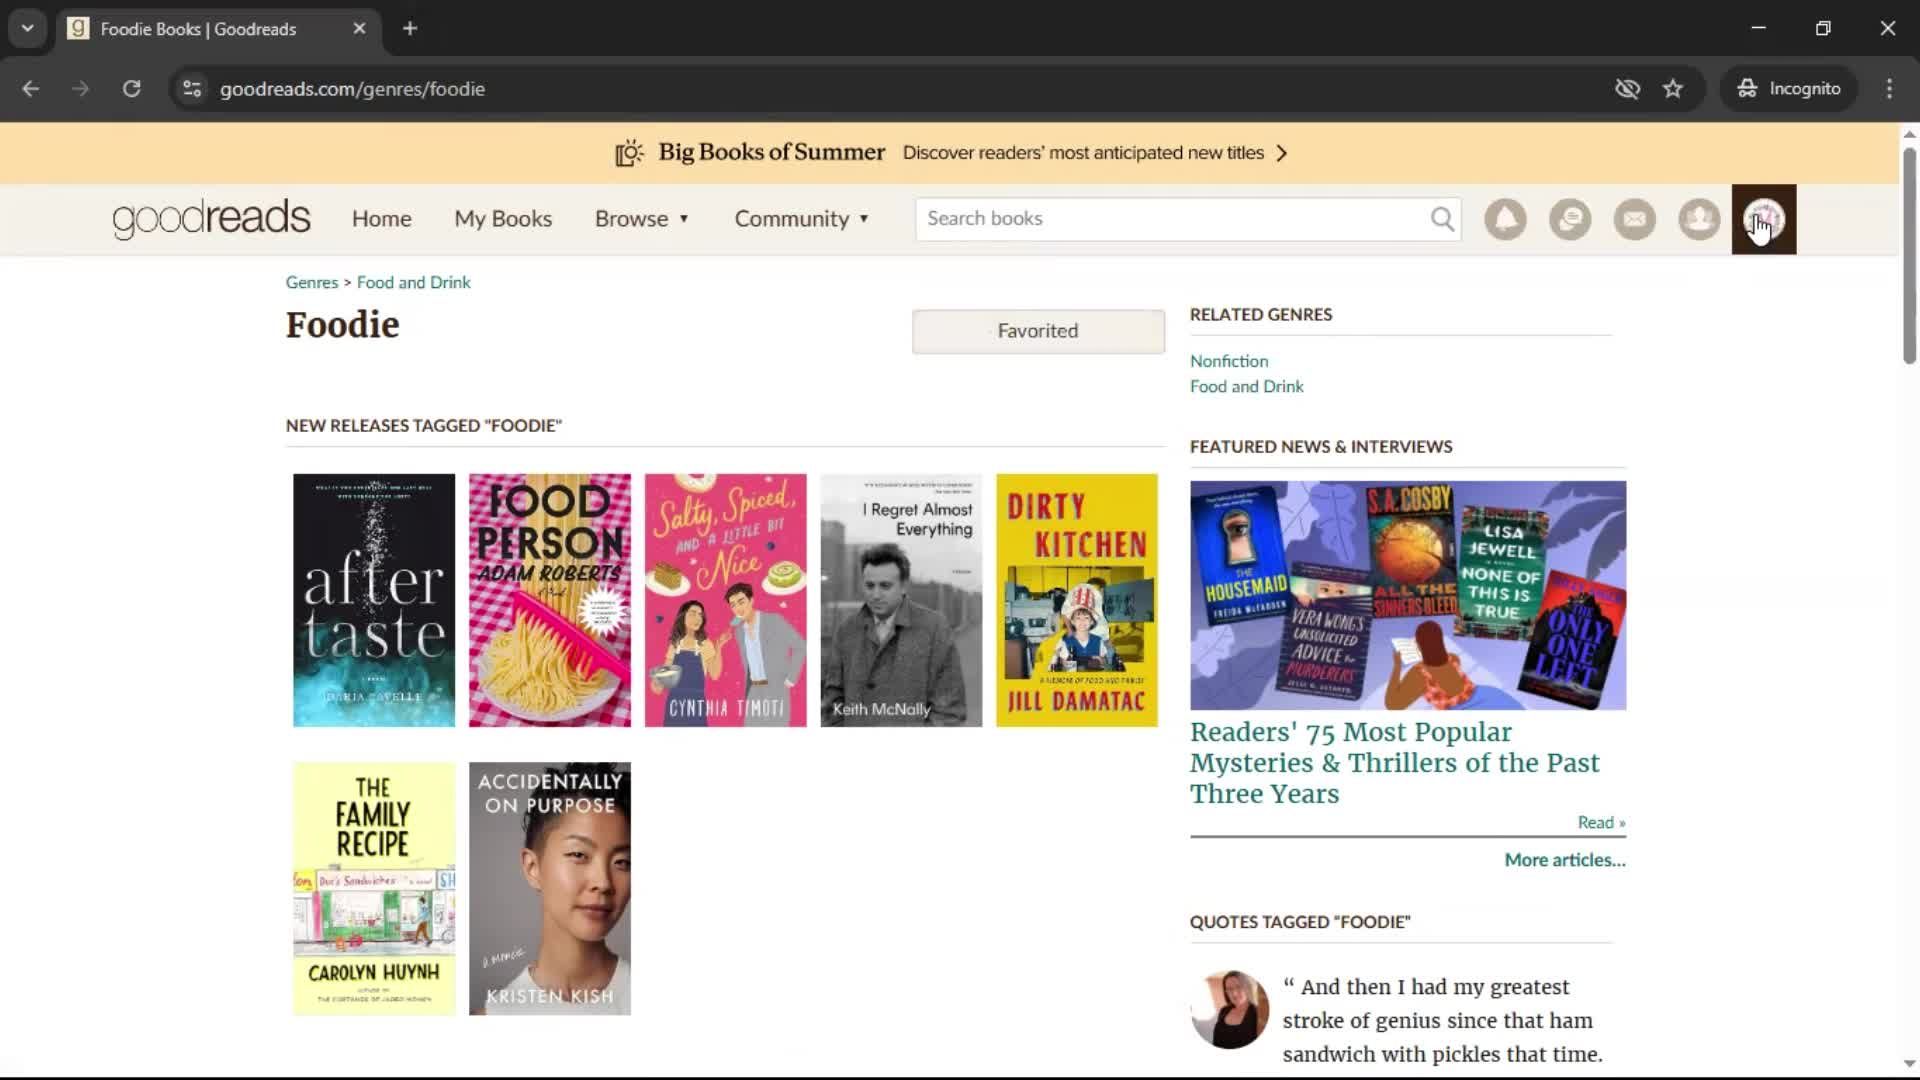Open a new browser tab
Viewport: 1920px width, 1080px height.
coord(410,29)
